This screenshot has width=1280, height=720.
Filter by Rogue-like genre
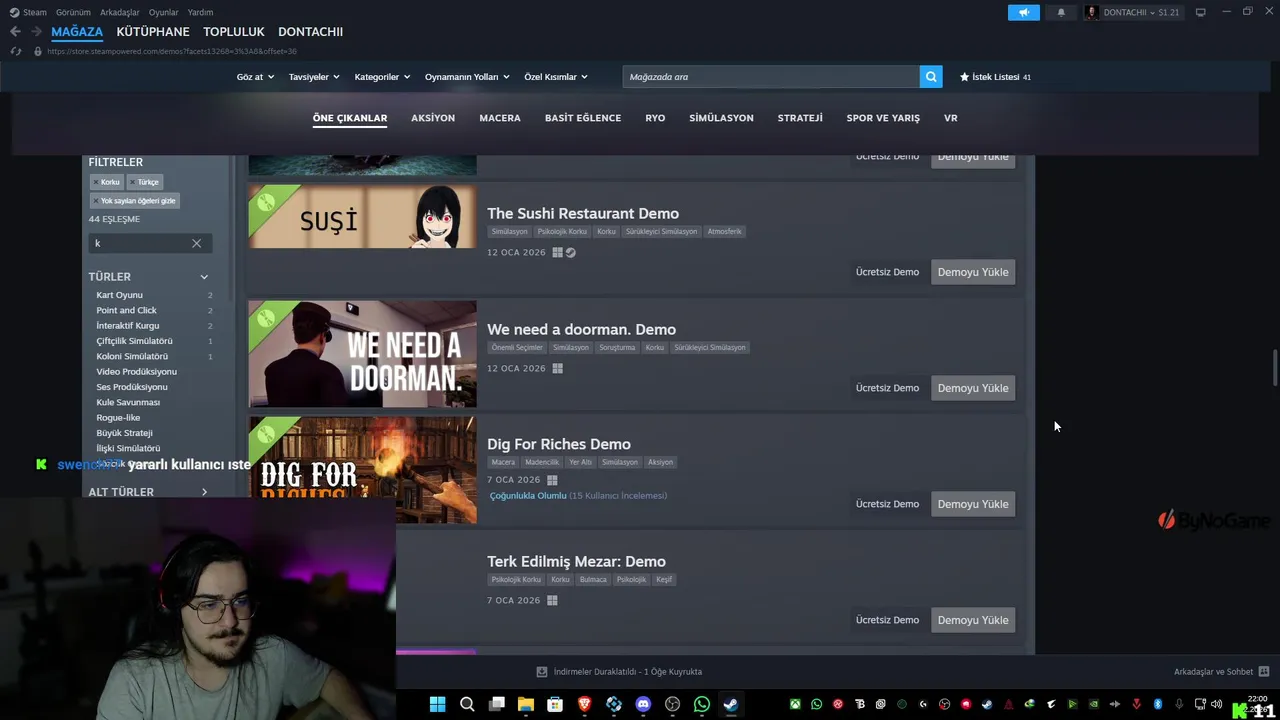(118, 418)
